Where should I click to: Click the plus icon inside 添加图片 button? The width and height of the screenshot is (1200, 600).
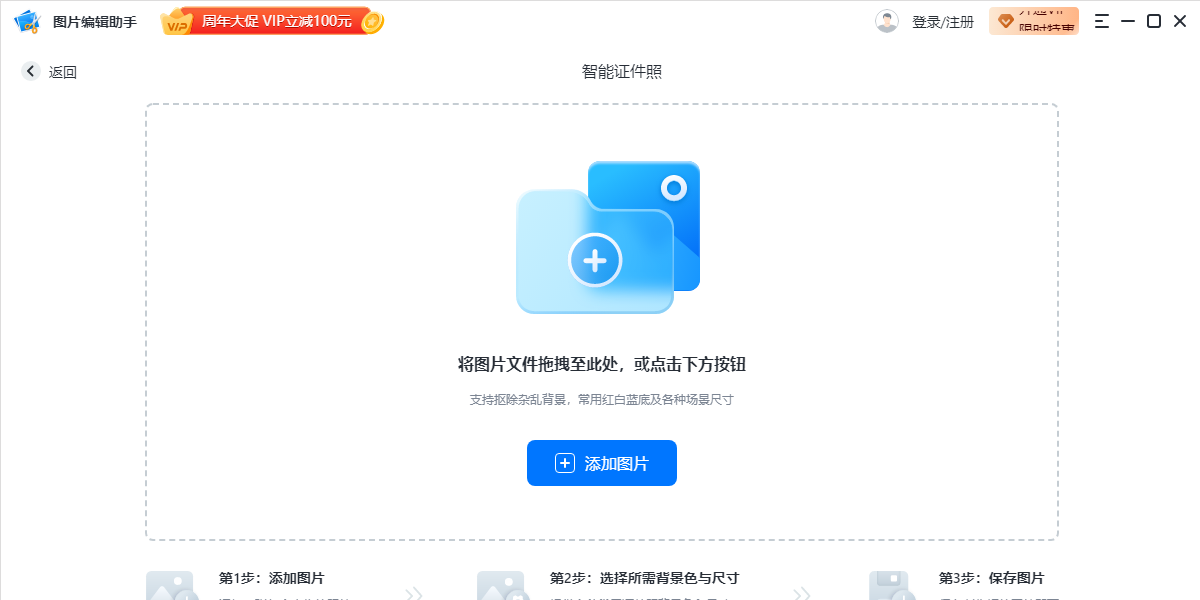pos(565,463)
